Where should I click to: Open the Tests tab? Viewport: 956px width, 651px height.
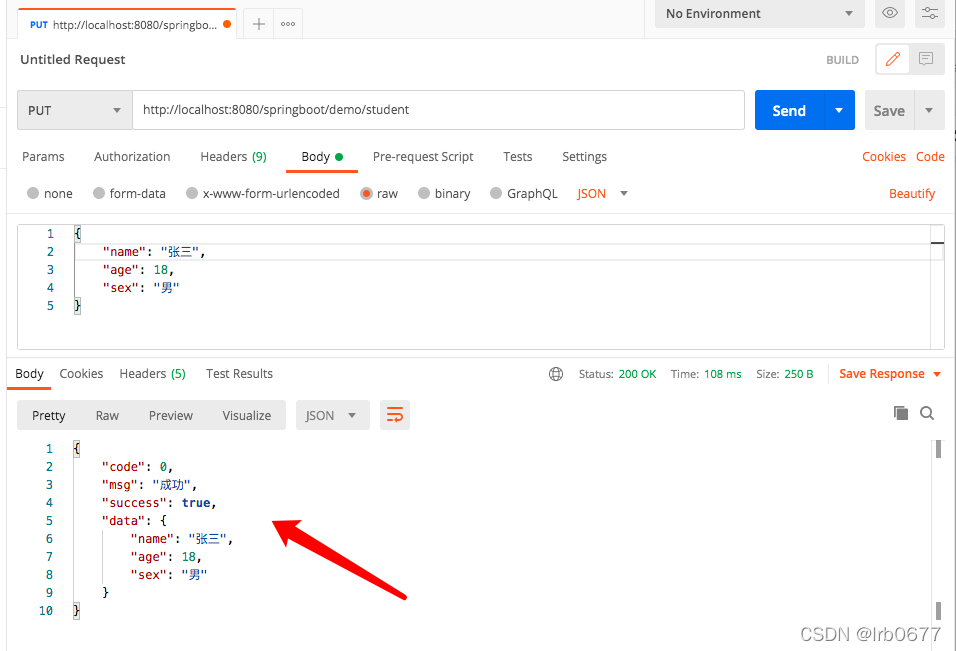tap(518, 157)
